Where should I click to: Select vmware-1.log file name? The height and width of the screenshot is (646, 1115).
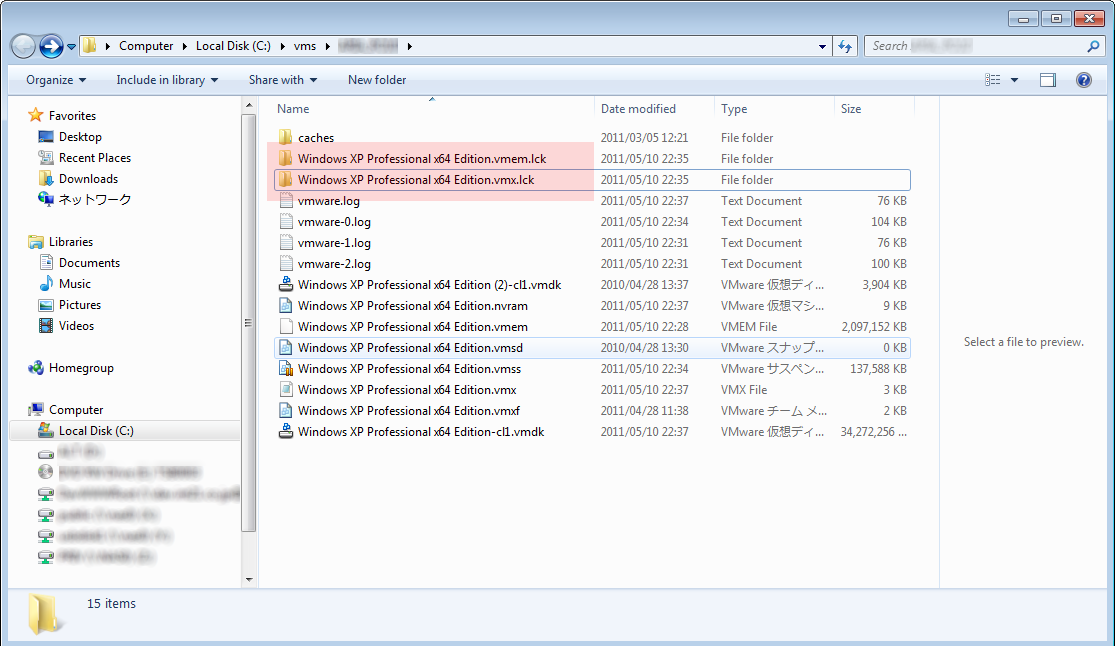[334, 243]
